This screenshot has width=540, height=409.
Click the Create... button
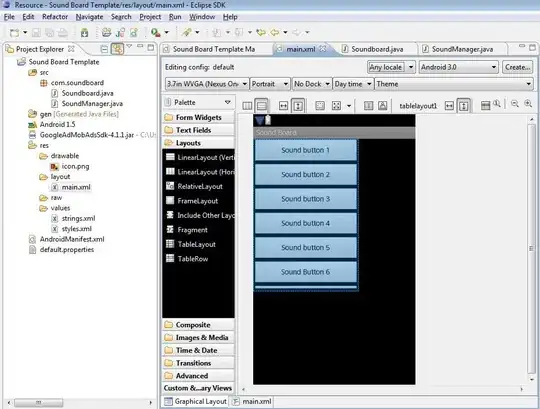[x=518, y=67]
